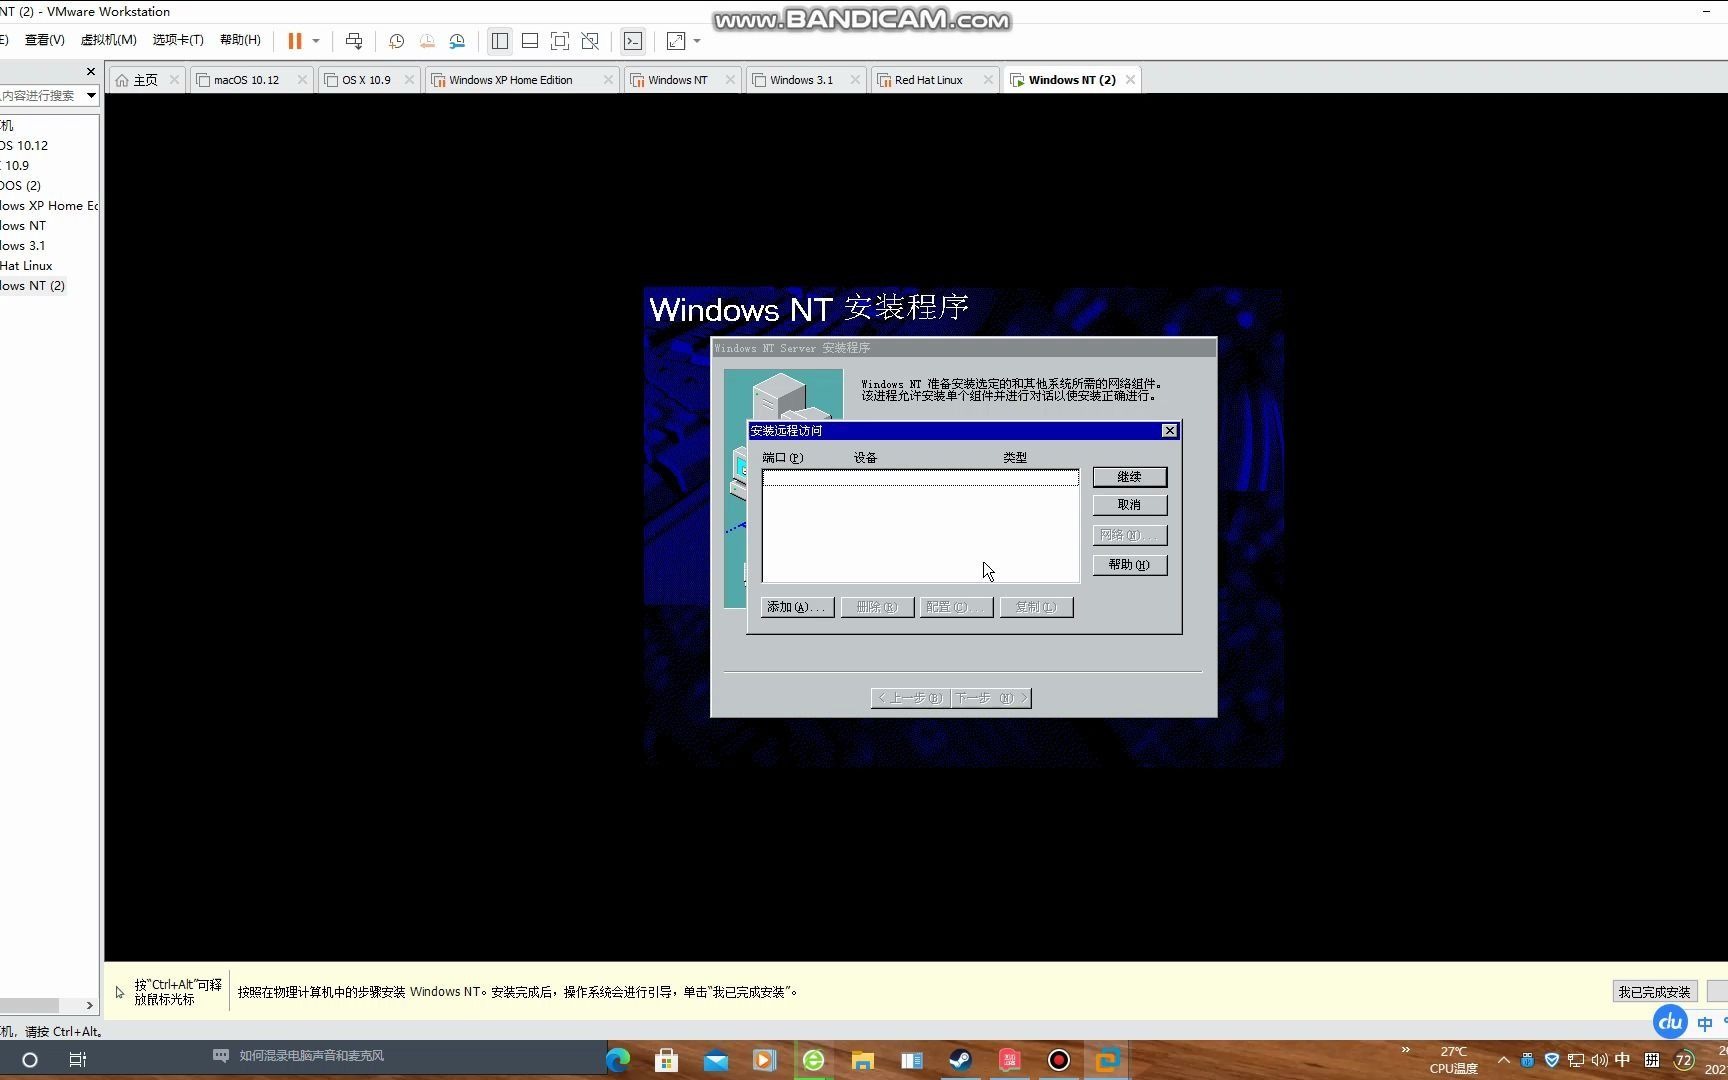
Task: Open the library search dropdown arrow
Action: point(91,96)
